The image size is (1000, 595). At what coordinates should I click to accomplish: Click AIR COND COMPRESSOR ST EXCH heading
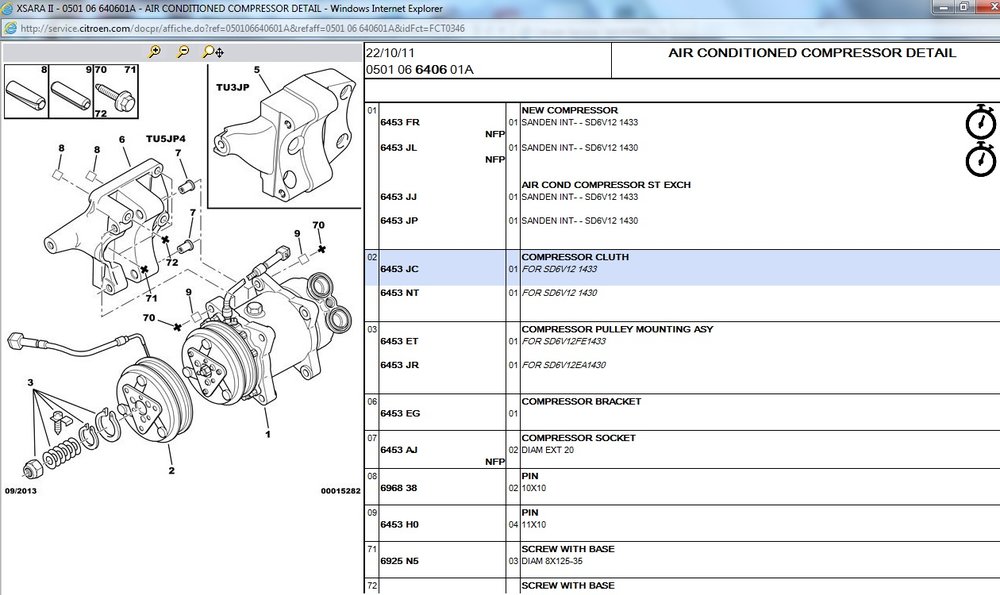(x=606, y=185)
